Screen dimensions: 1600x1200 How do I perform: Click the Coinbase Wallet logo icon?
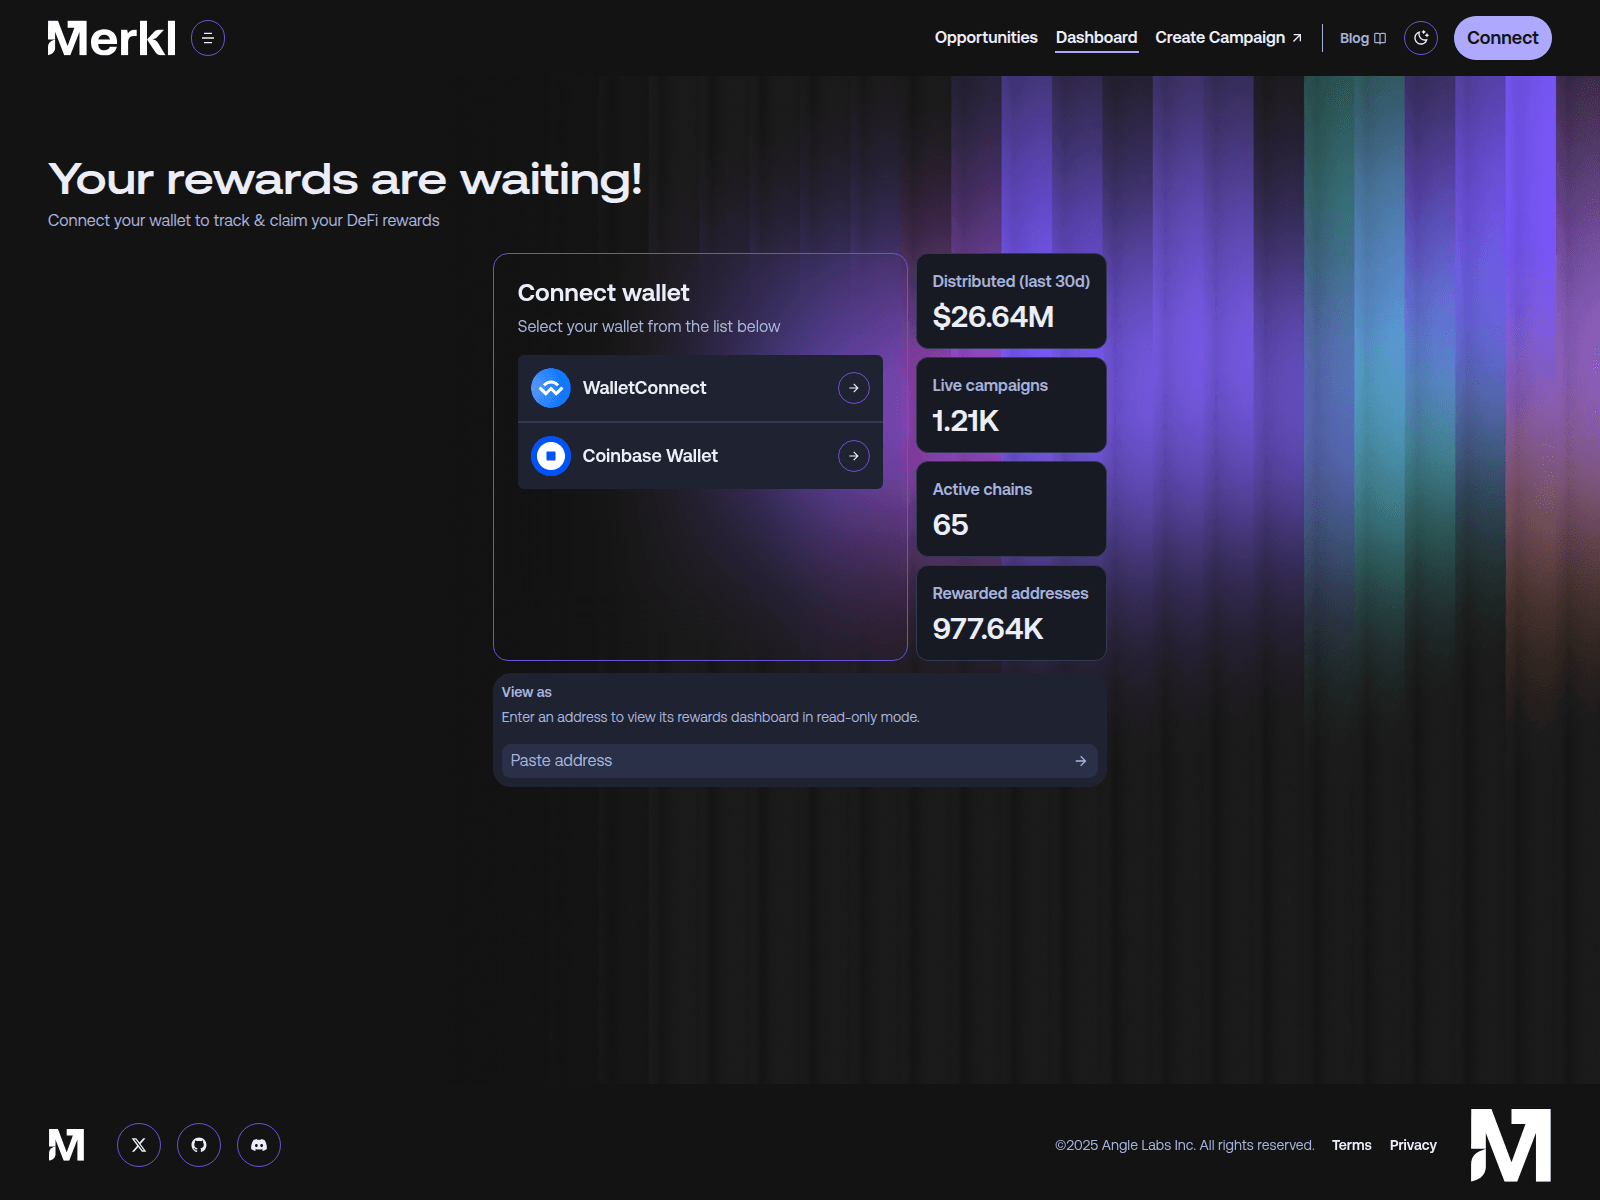[x=551, y=456]
